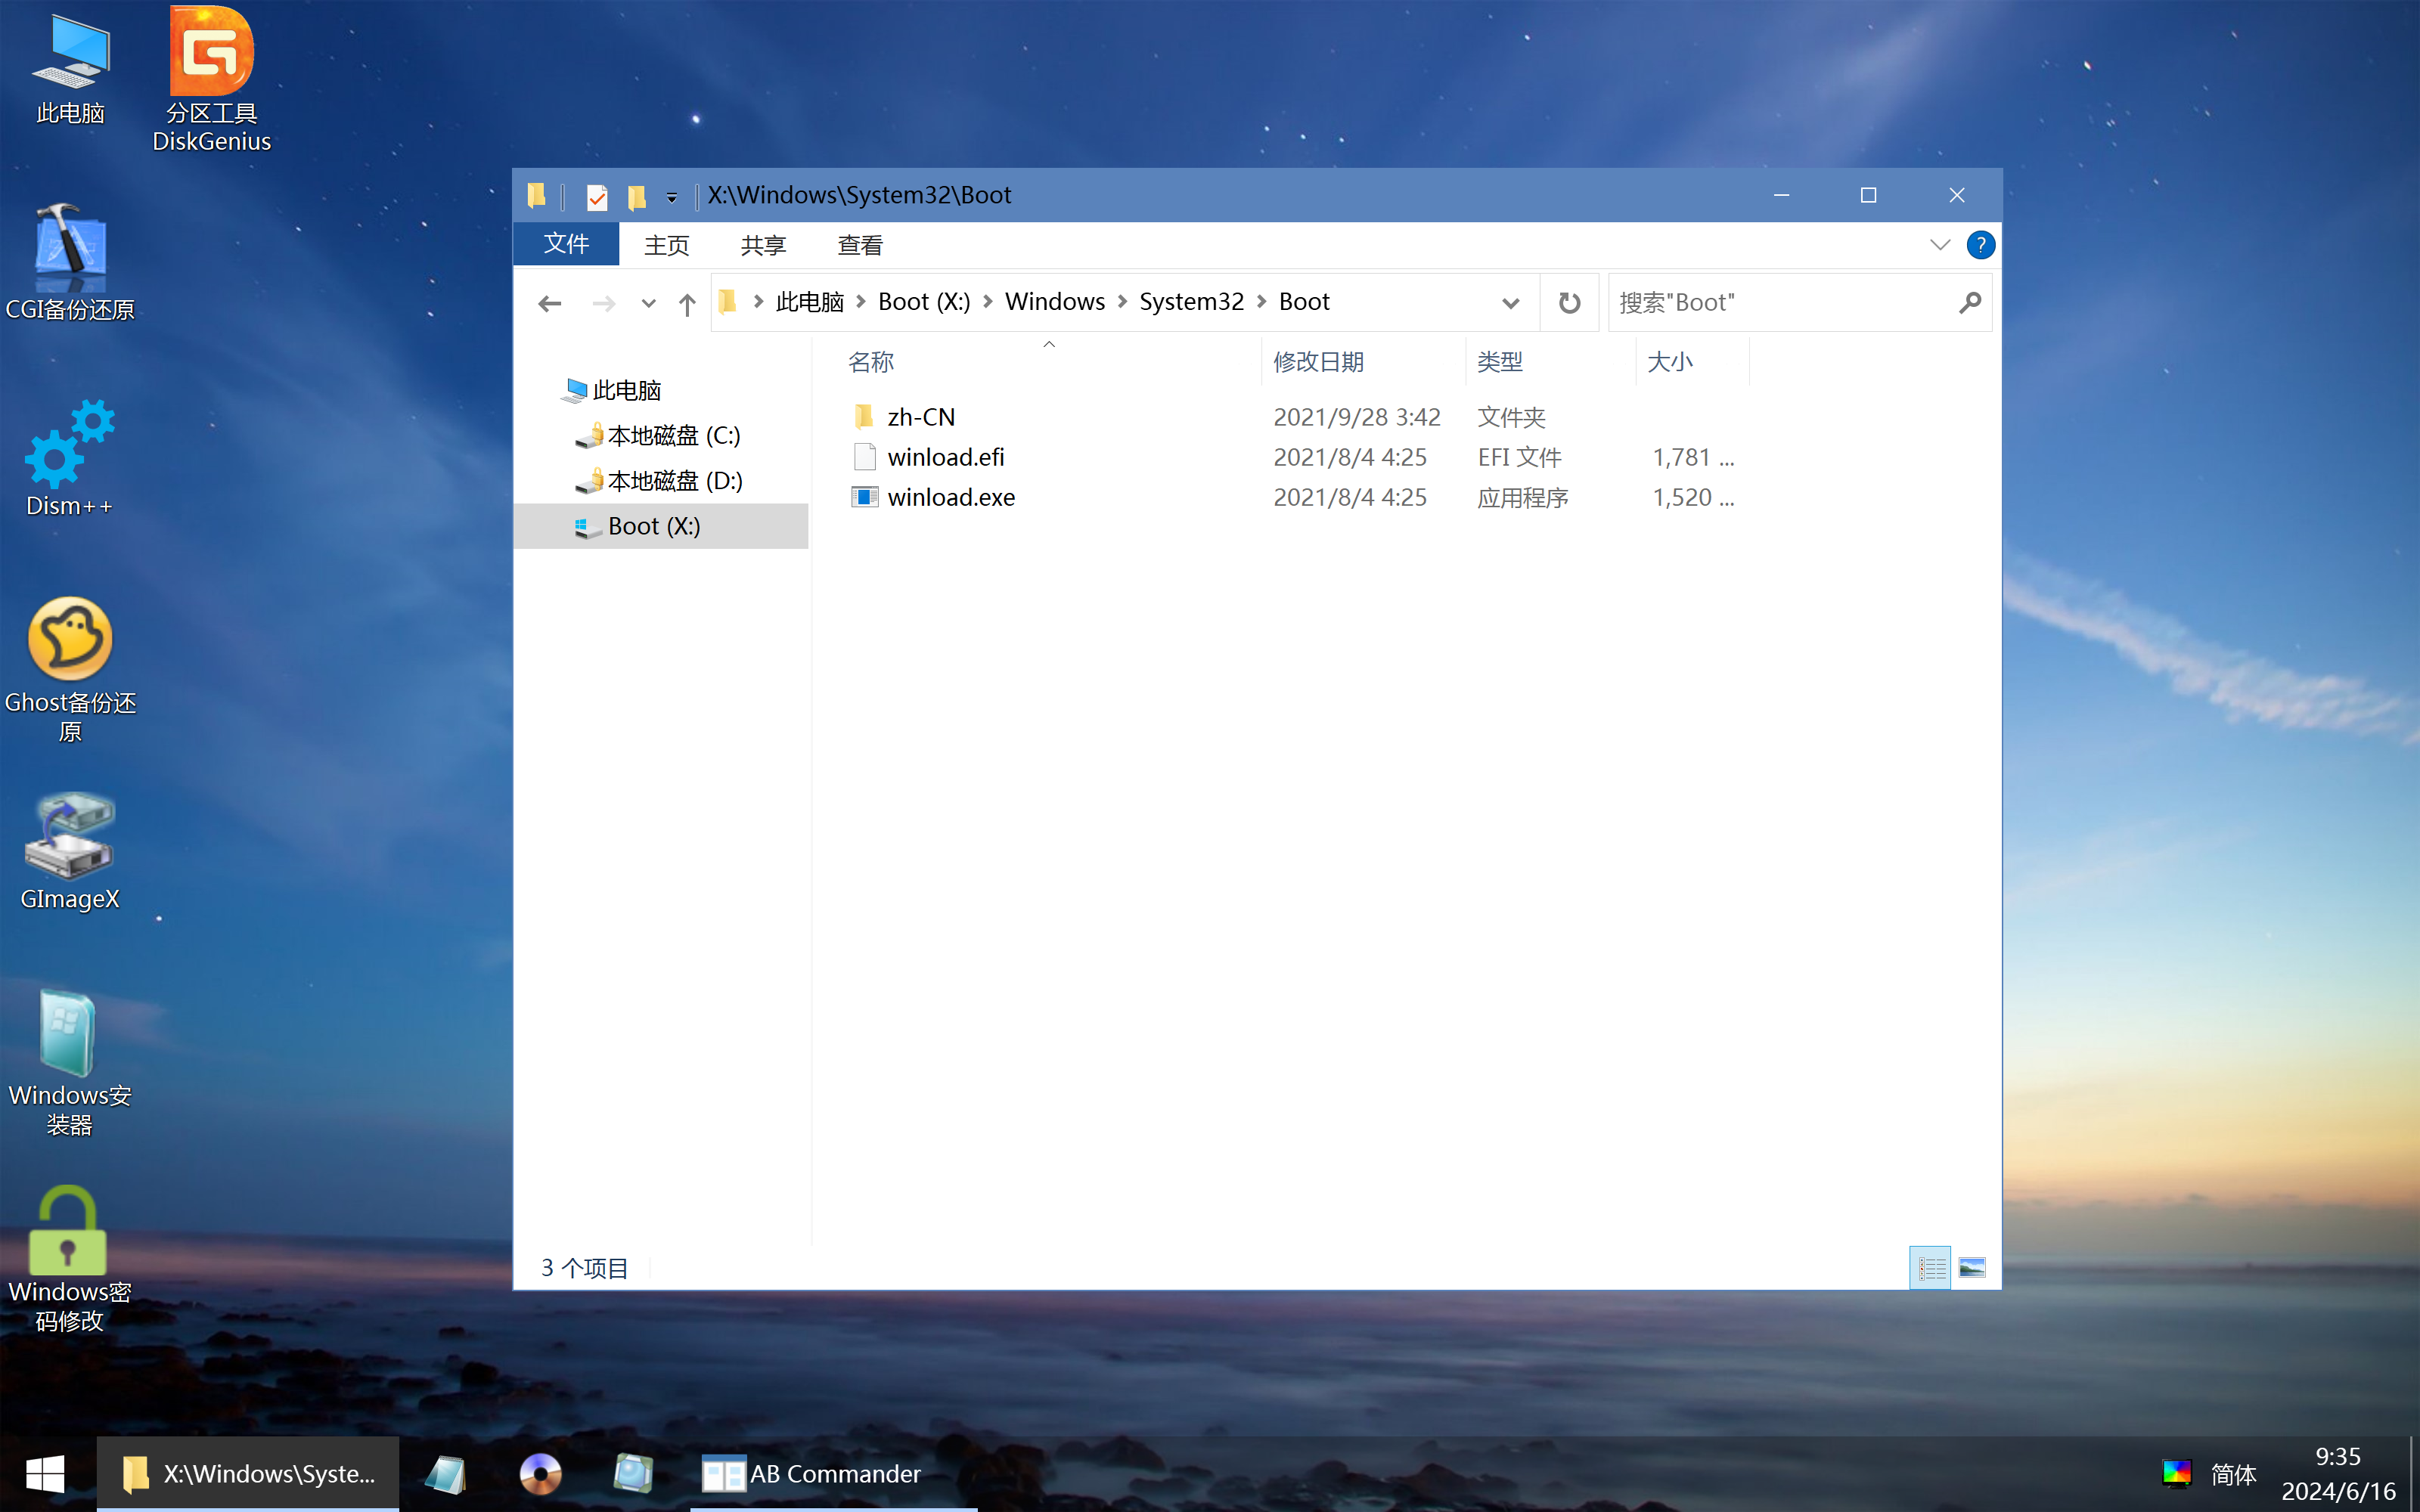Launch Dism++ desktop icon

70,458
